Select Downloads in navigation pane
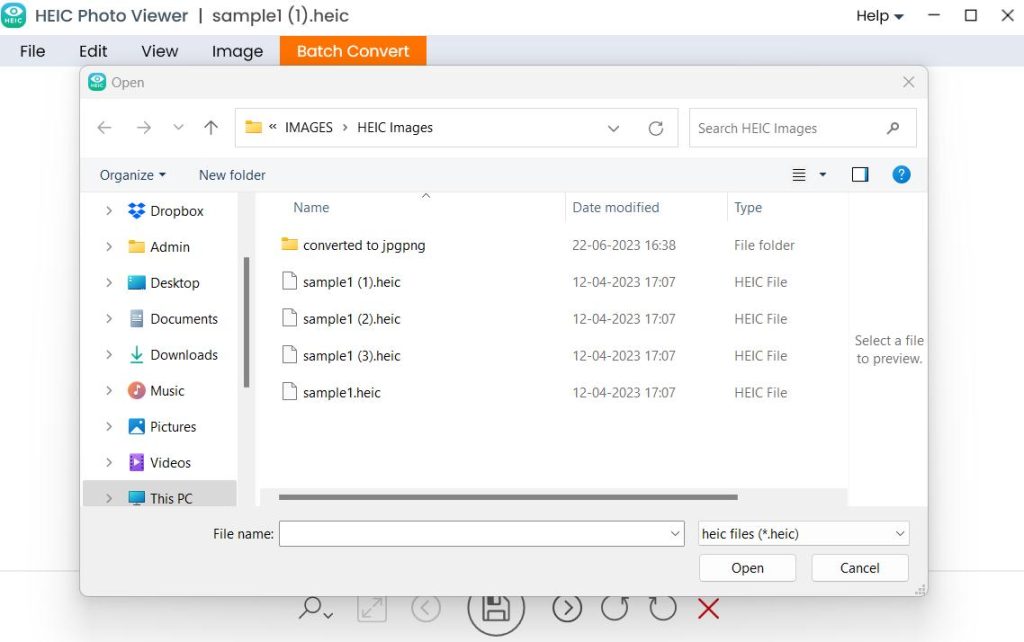This screenshot has width=1024, height=642. point(184,355)
